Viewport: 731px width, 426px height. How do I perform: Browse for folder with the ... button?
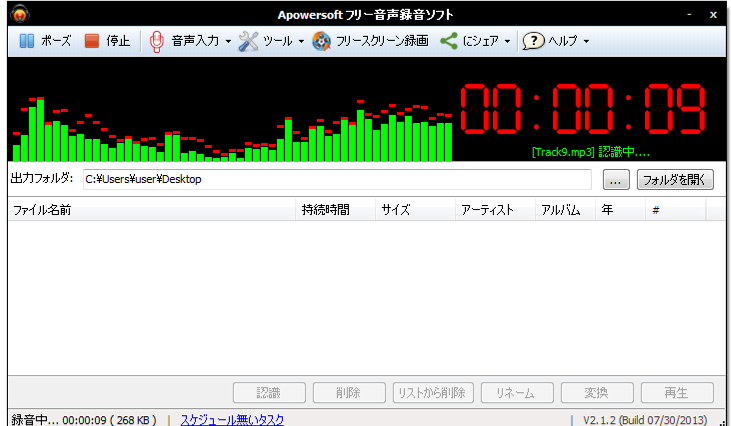click(x=616, y=180)
